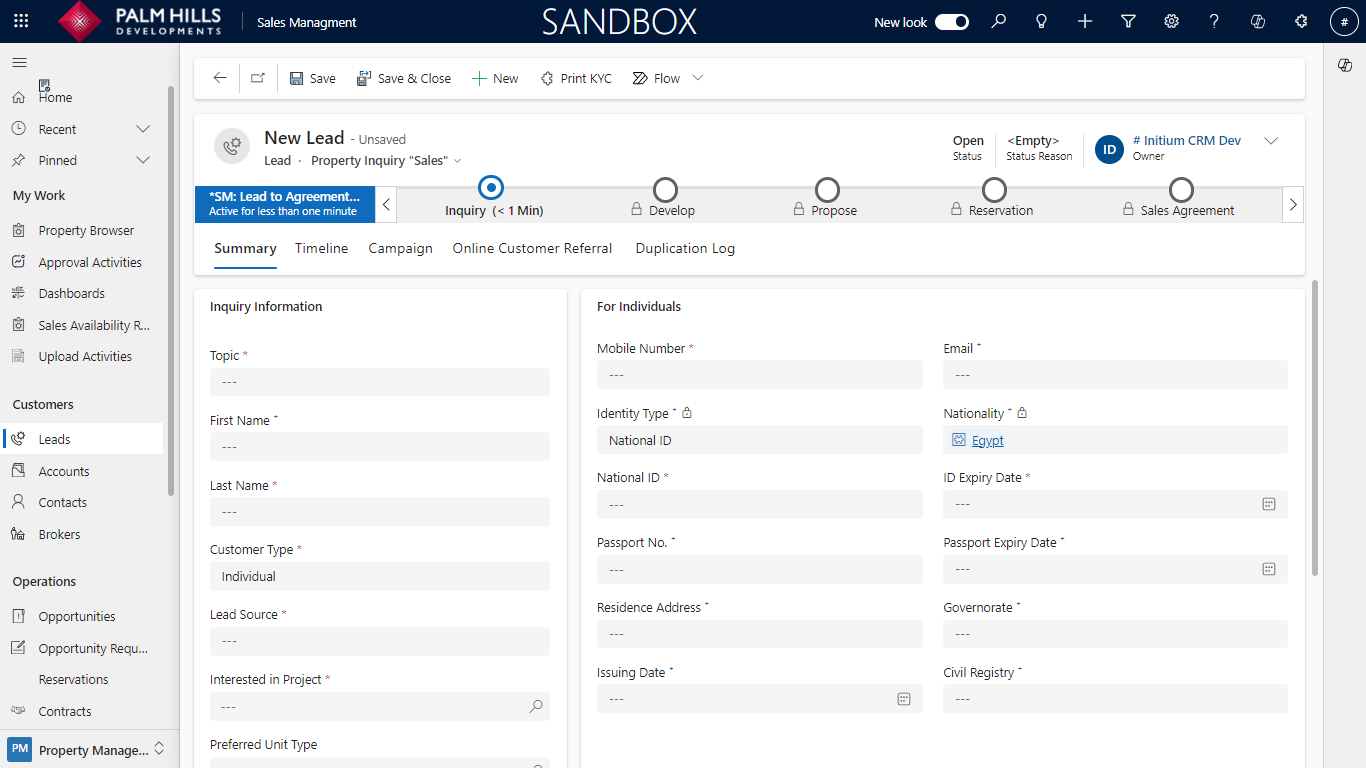This screenshot has width=1366, height=768.
Task: Expand the Flow dropdown arrow
Action: [698, 78]
